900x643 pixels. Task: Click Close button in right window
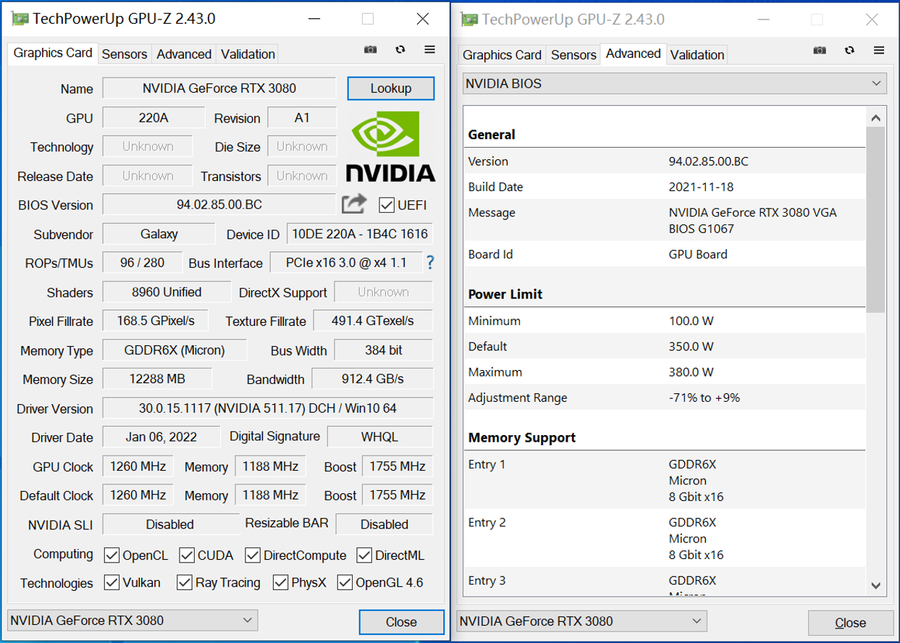pos(850,622)
